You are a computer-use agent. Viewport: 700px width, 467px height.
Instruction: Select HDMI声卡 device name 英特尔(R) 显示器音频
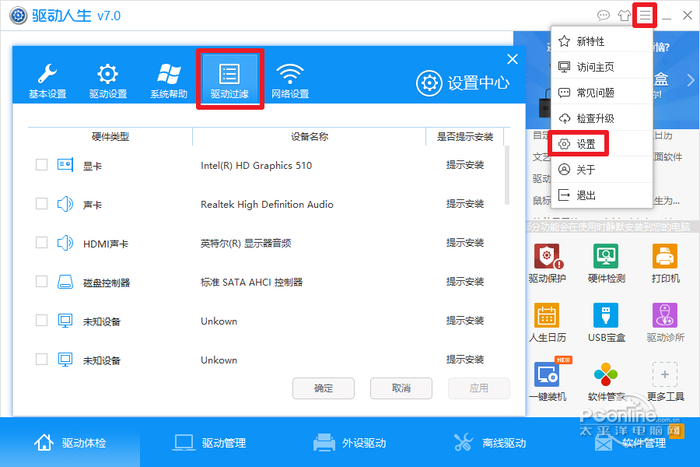(246, 243)
